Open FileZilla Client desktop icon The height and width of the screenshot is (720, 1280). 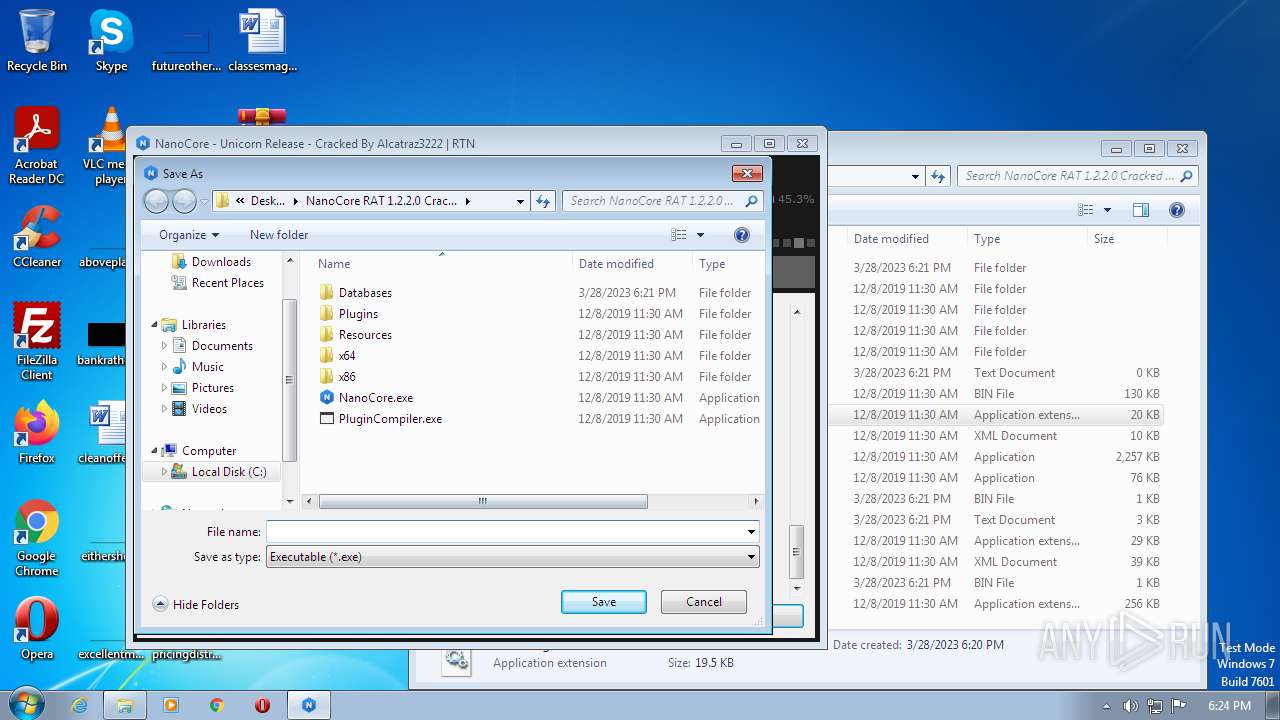(x=37, y=342)
